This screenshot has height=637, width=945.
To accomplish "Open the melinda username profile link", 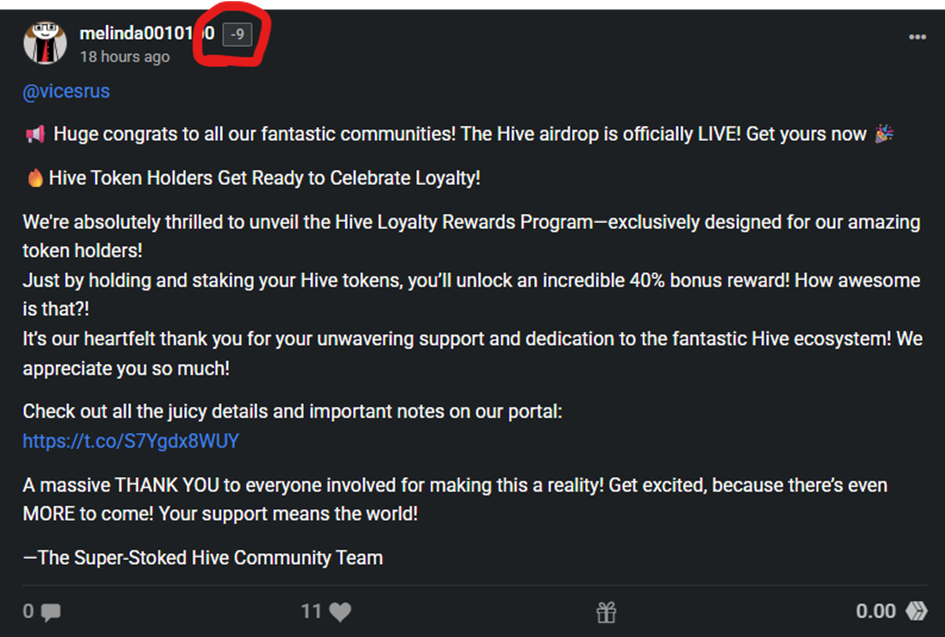I will (146, 34).
